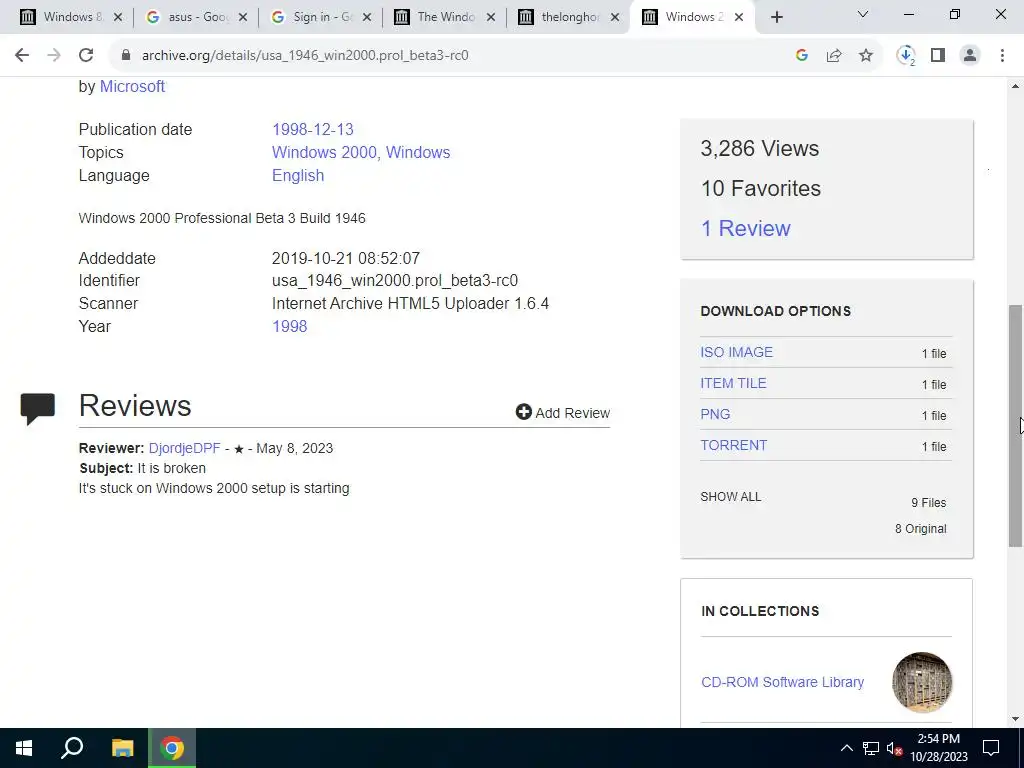Open the Windows topic link
The image size is (1024, 768).
(418, 152)
